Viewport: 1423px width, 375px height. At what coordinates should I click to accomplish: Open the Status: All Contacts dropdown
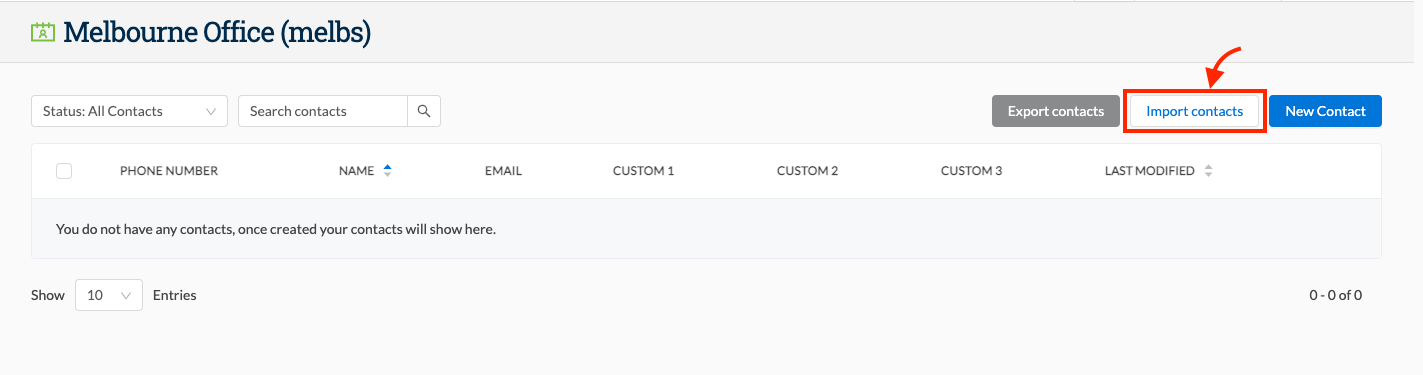(x=130, y=111)
